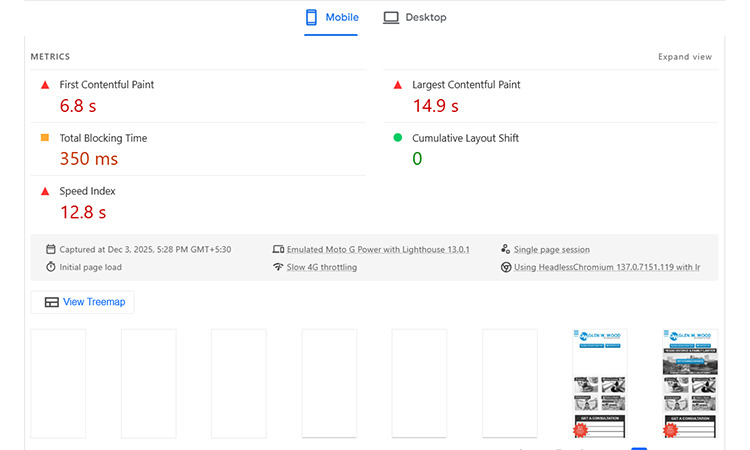Click red triangle beside Largest Contentful Paint
Viewport: 750px width, 450px height.
pos(397,85)
